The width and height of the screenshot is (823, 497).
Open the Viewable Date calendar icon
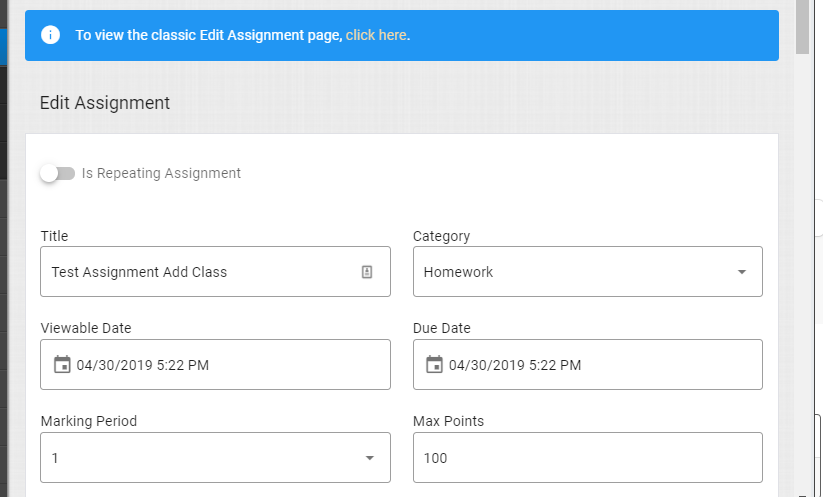(x=62, y=364)
